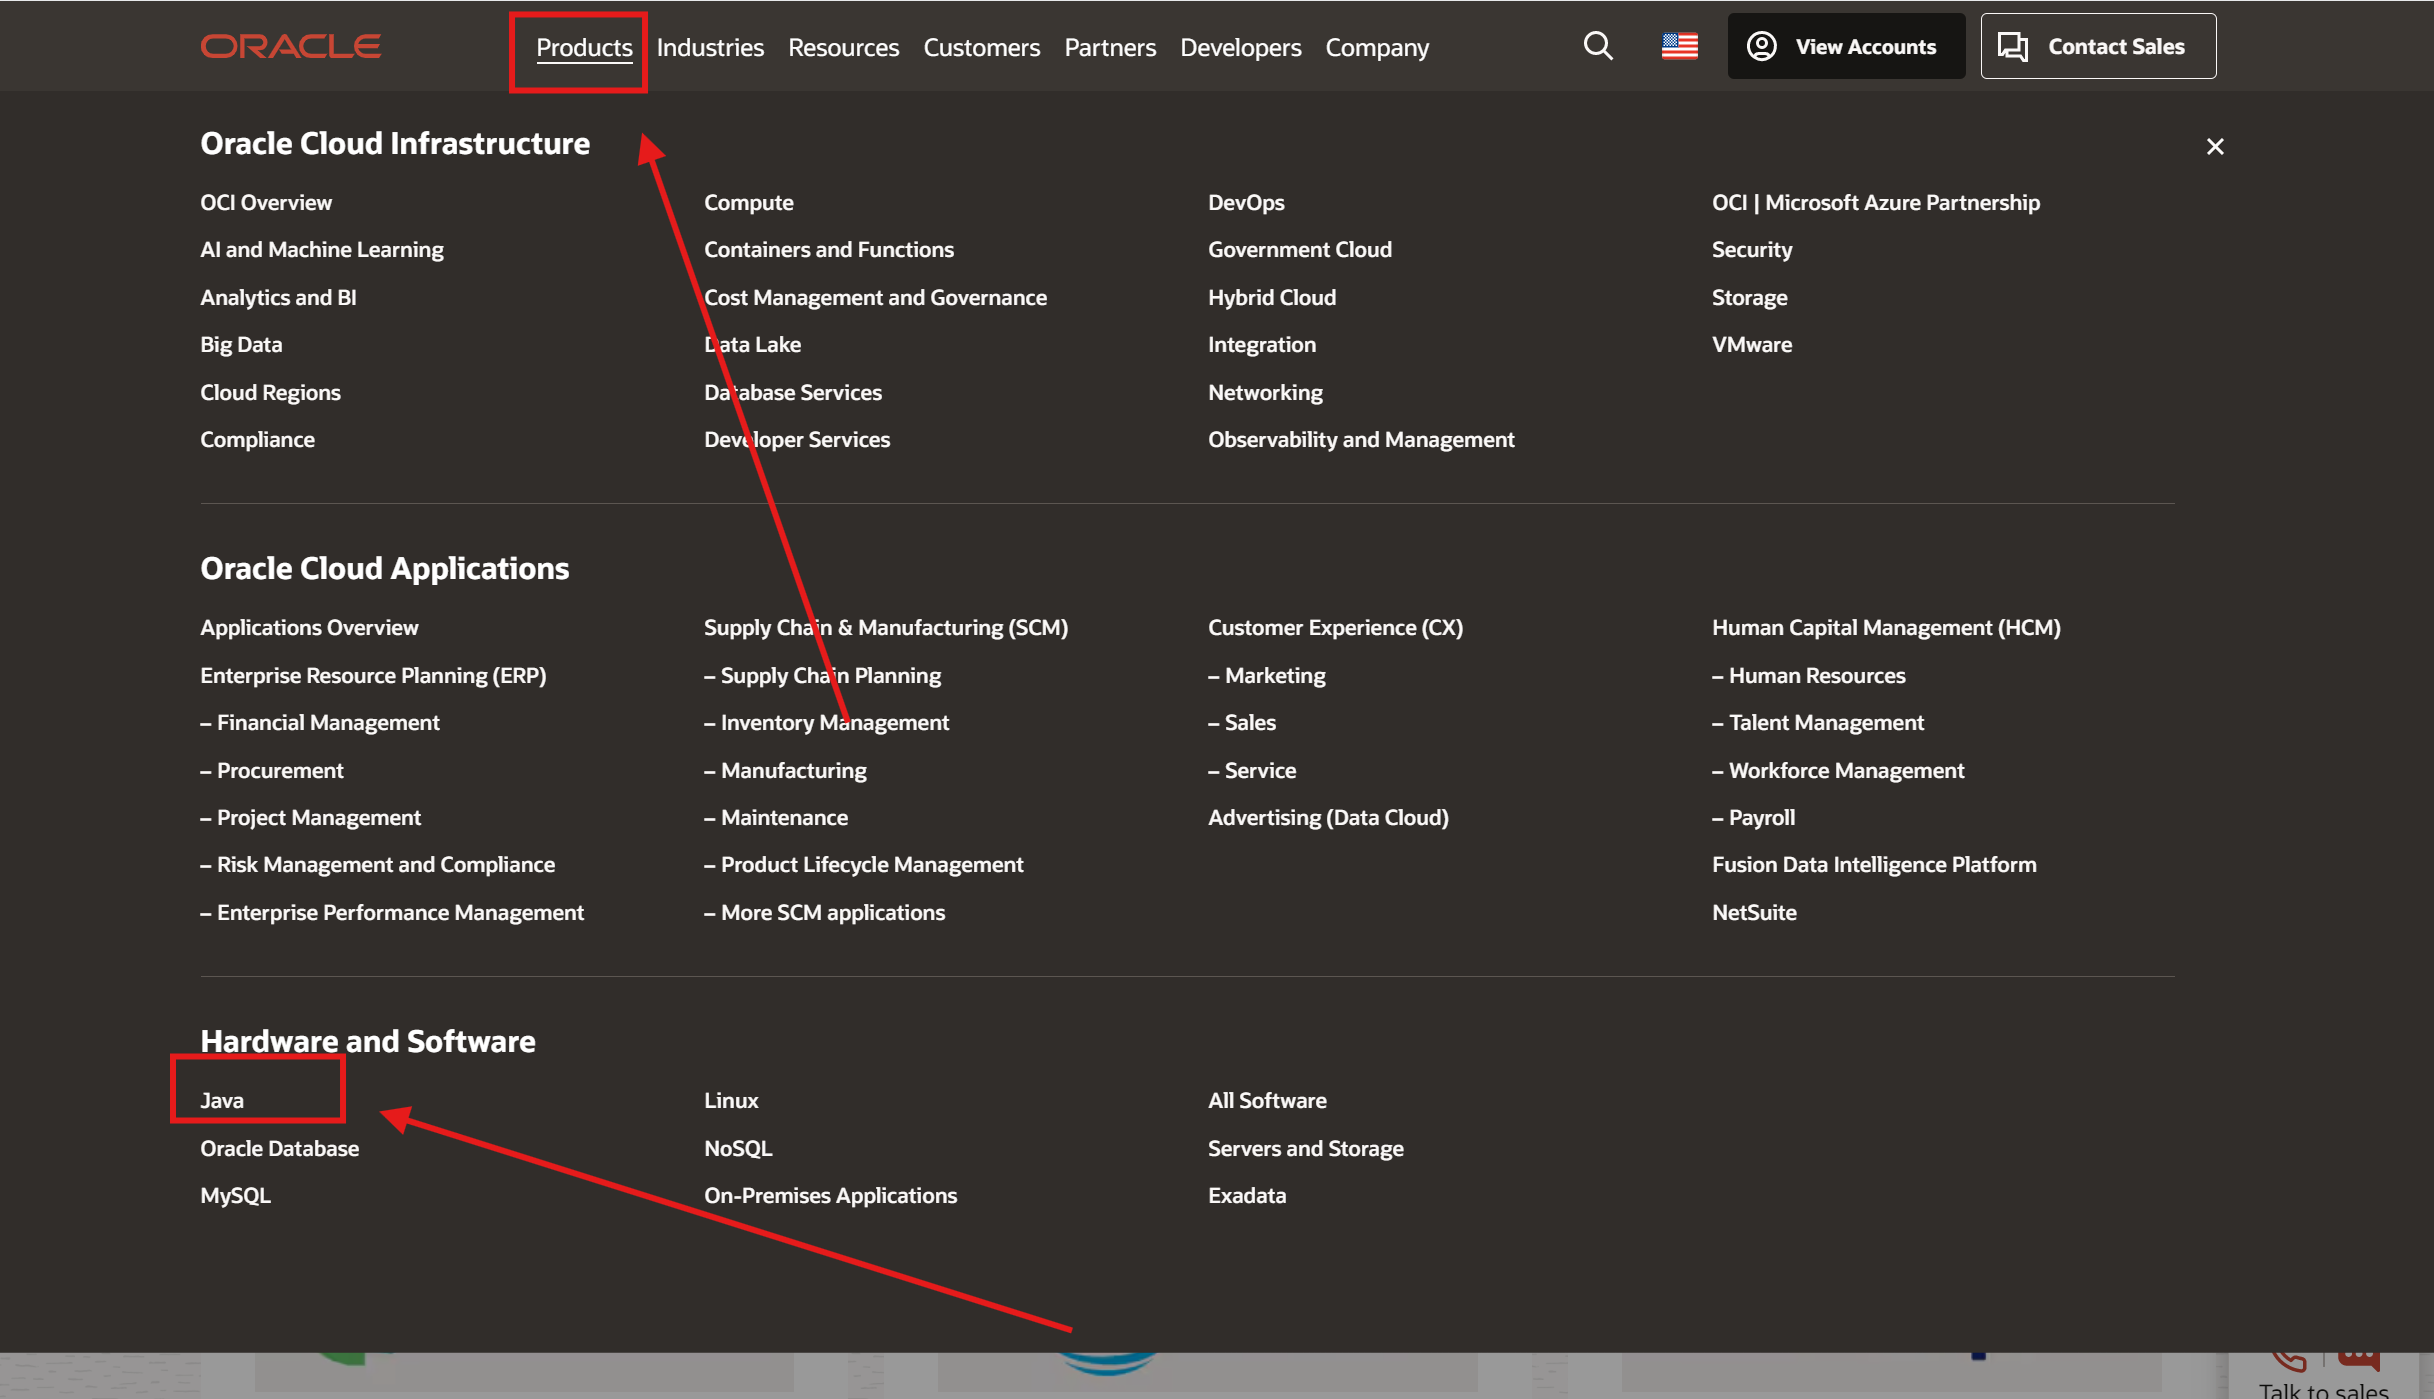The image size is (2434, 1399).
Task: Open Enterprise Resource Planning (ERP)
Action: [x=373, y=675]
